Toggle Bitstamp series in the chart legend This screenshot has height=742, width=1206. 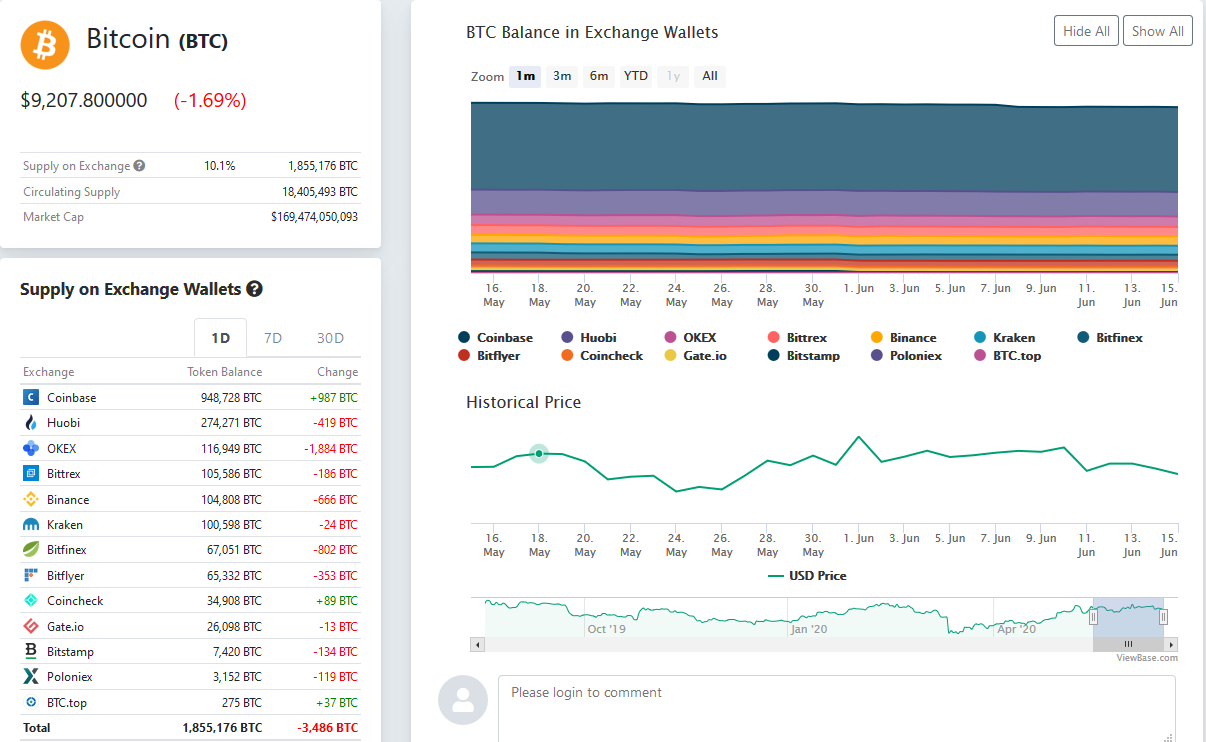pos(804,356)
